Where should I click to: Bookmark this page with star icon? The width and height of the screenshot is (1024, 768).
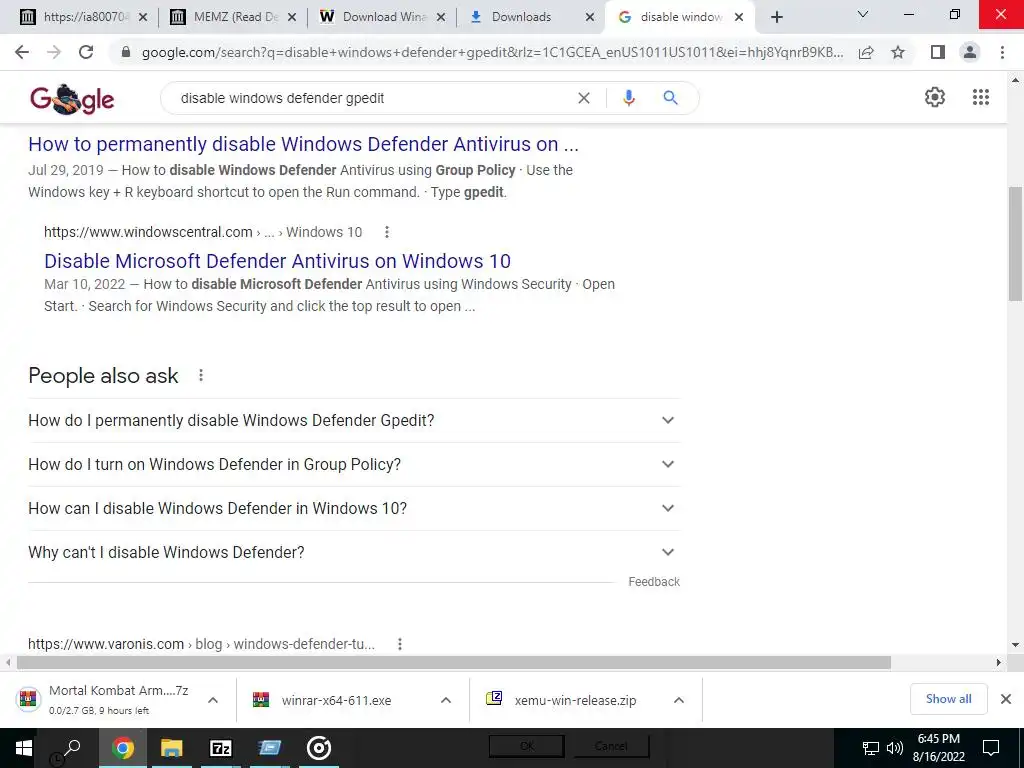[x=898, y=52]
